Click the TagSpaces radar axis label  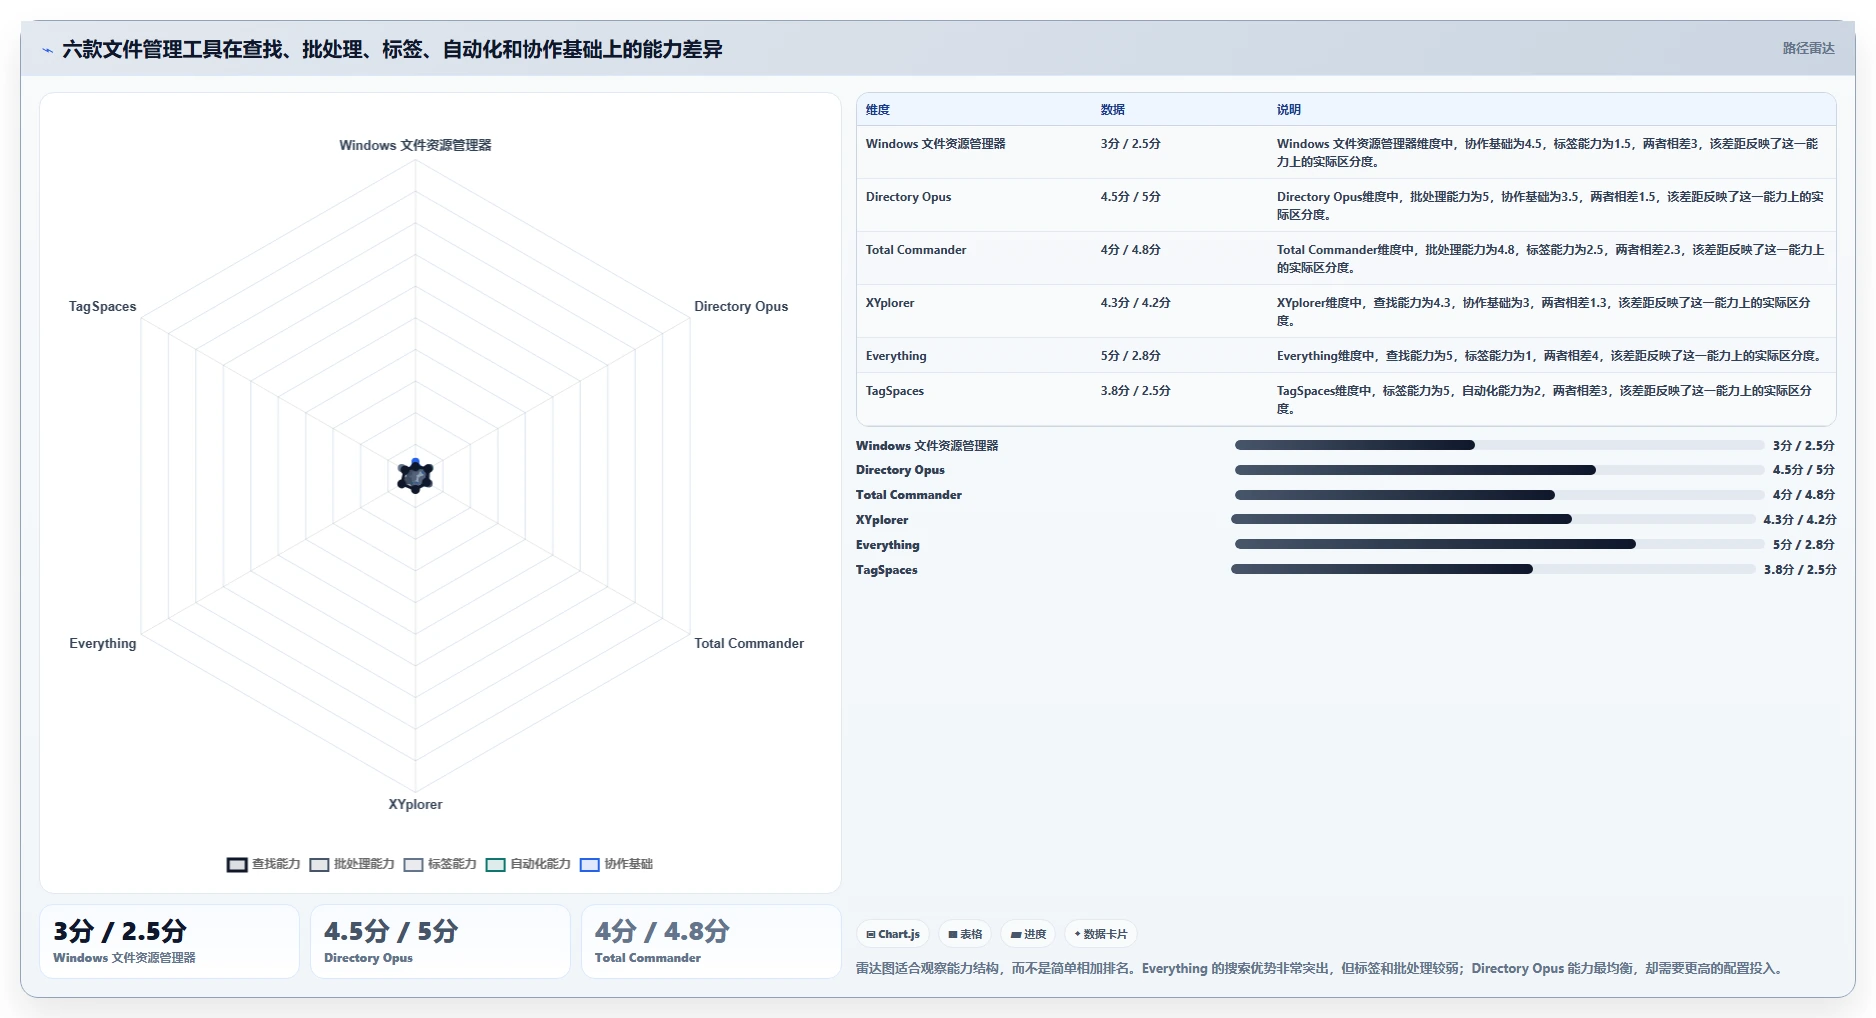click(102, 307)
